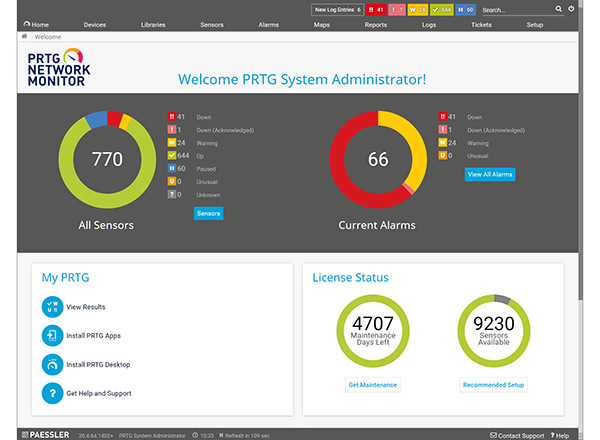
Task: Click blue Paused icon in sensors legend
Action: pyautogui.click(x=171, y=168)
